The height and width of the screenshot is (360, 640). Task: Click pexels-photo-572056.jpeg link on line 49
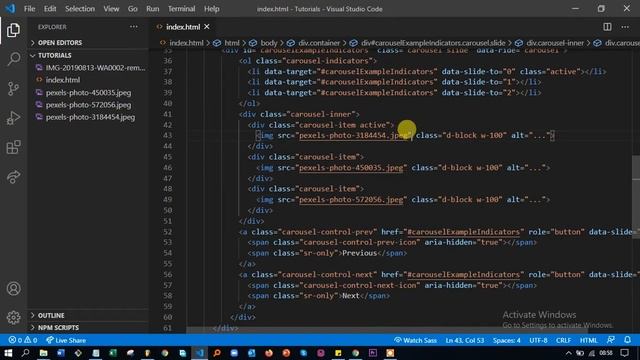(351, 200)
